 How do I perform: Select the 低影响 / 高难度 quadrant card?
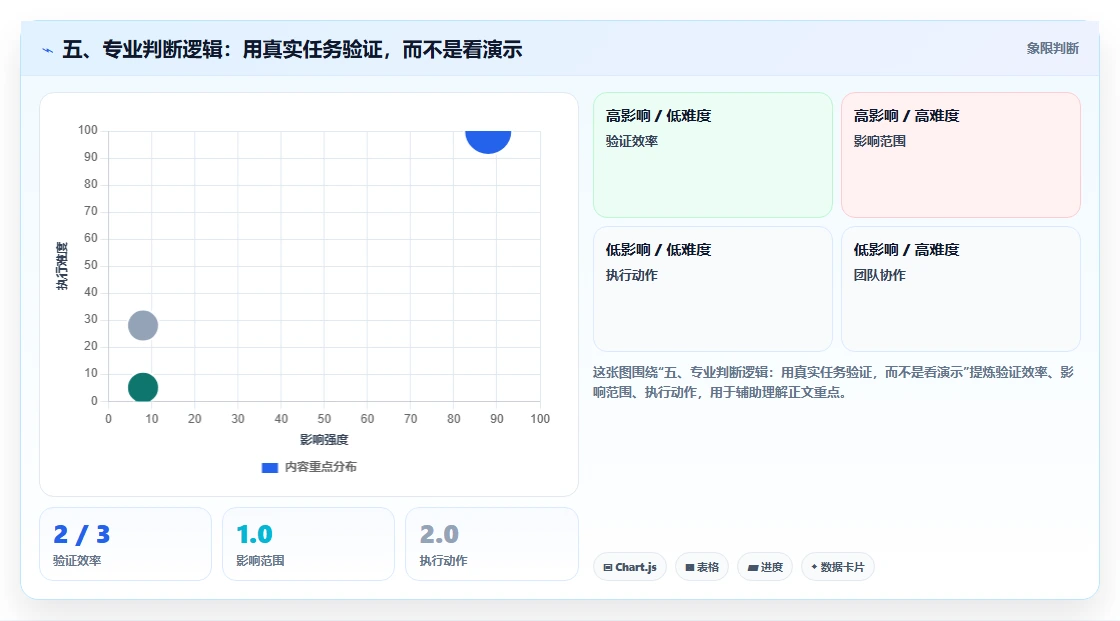[x=961, y=289]
